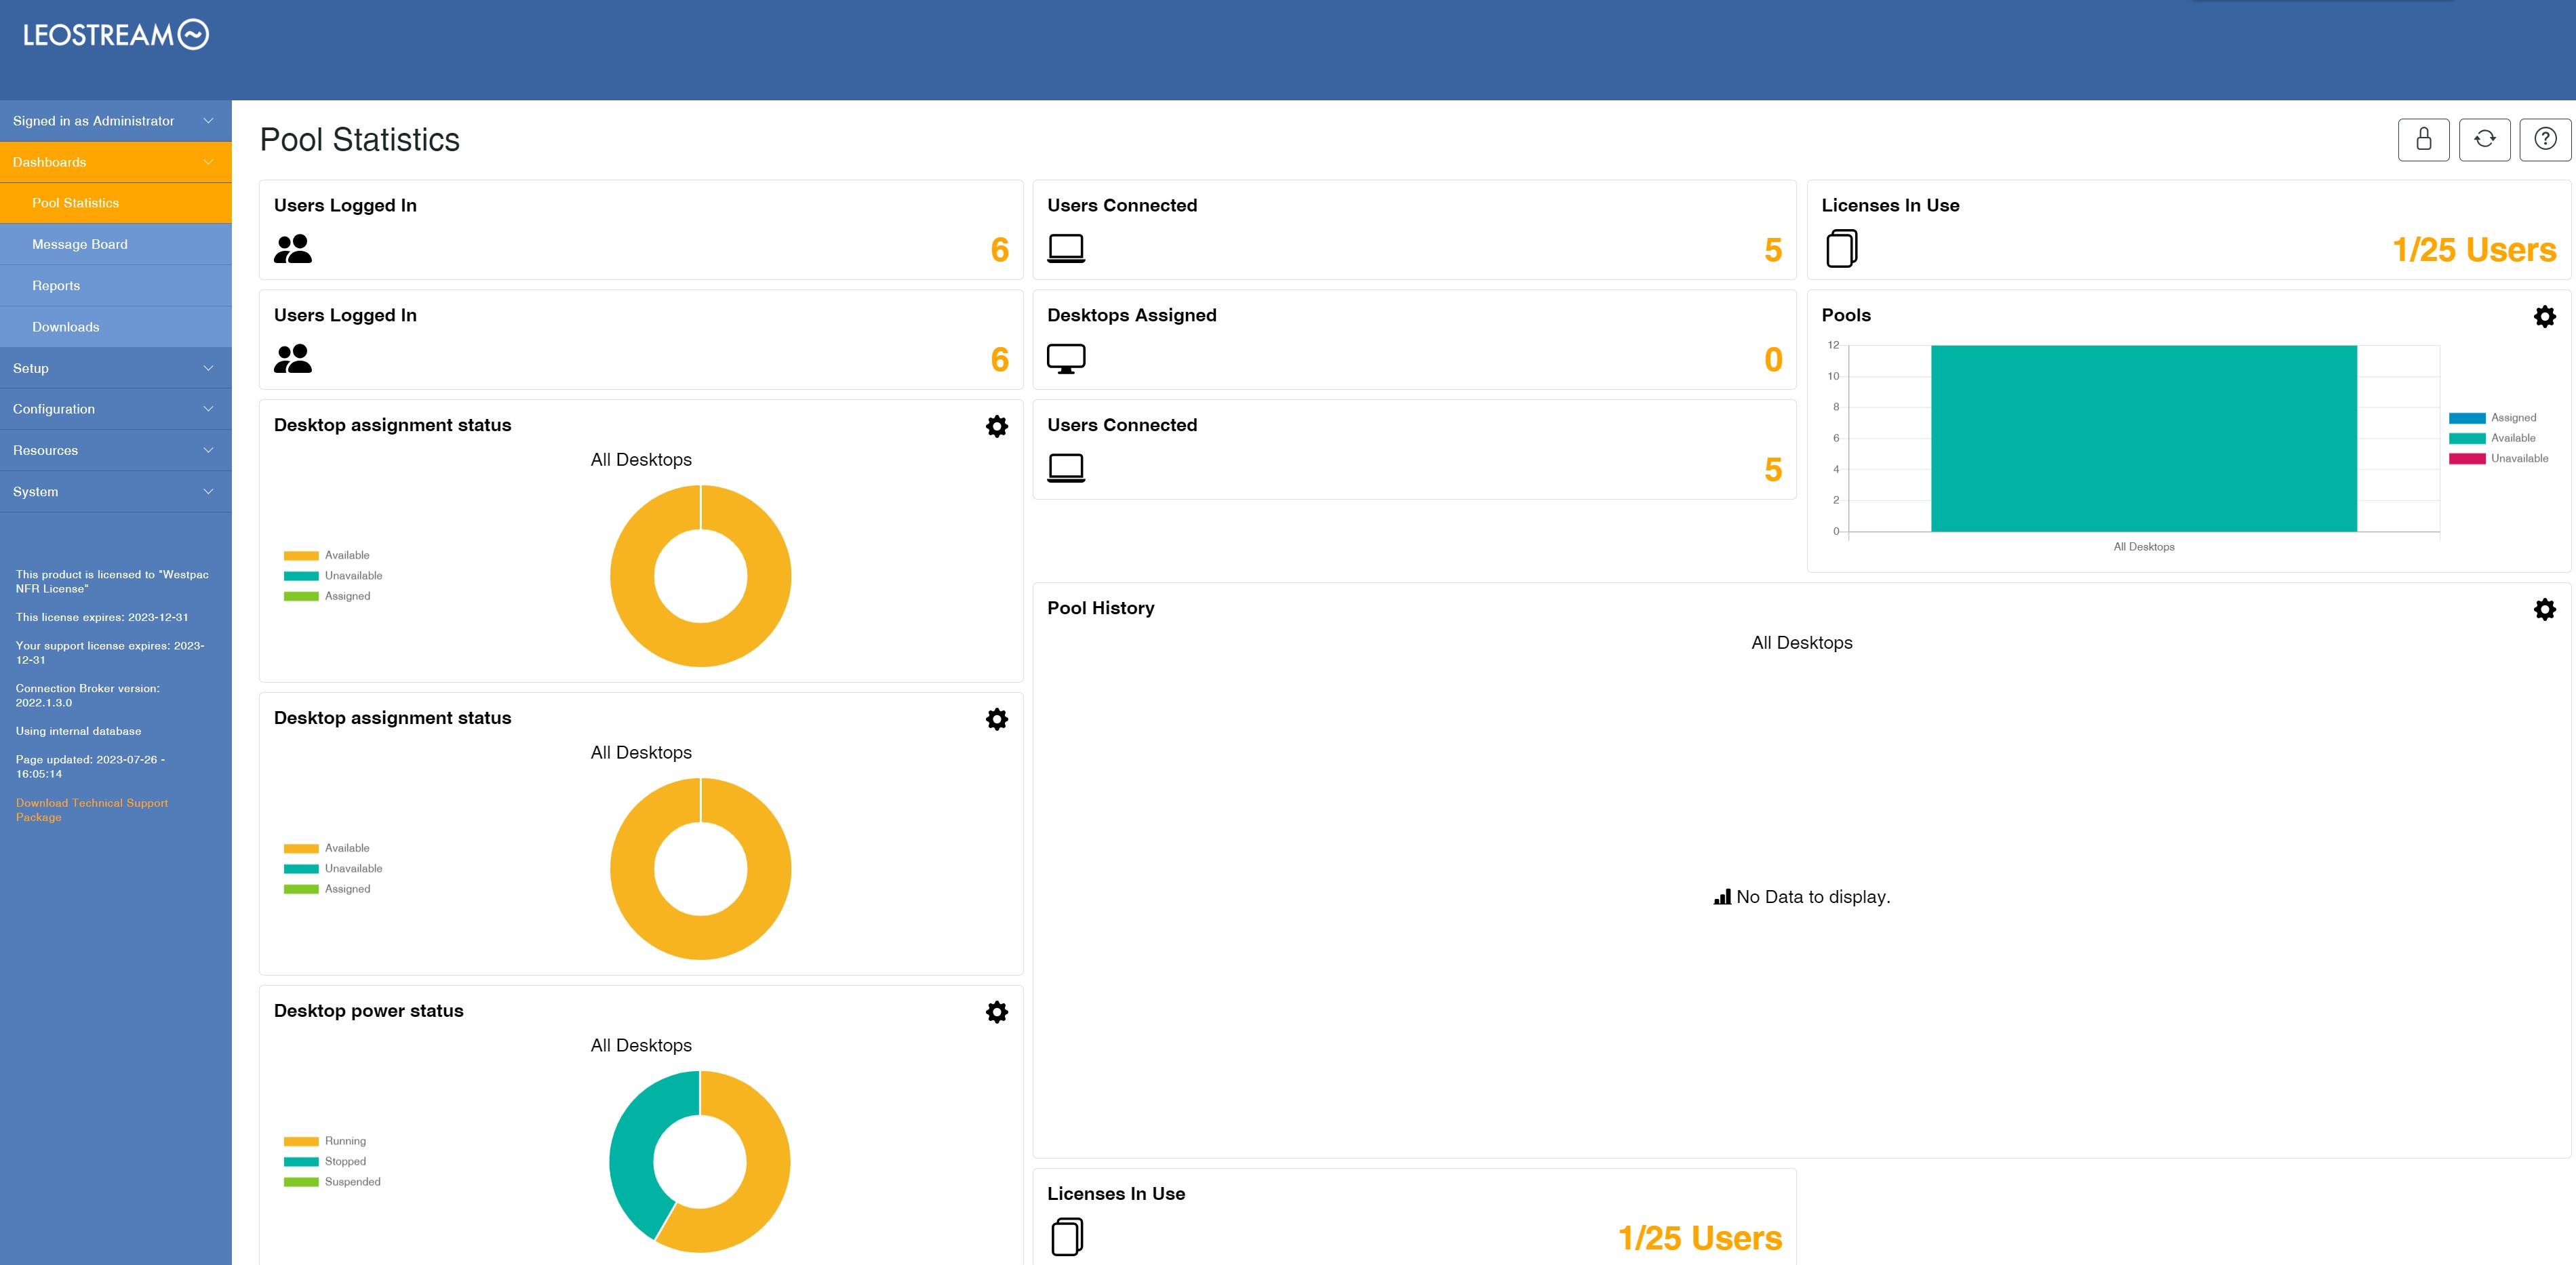Expand the Configuration sidebar section
The image size is (2576, 1265).
116,409
